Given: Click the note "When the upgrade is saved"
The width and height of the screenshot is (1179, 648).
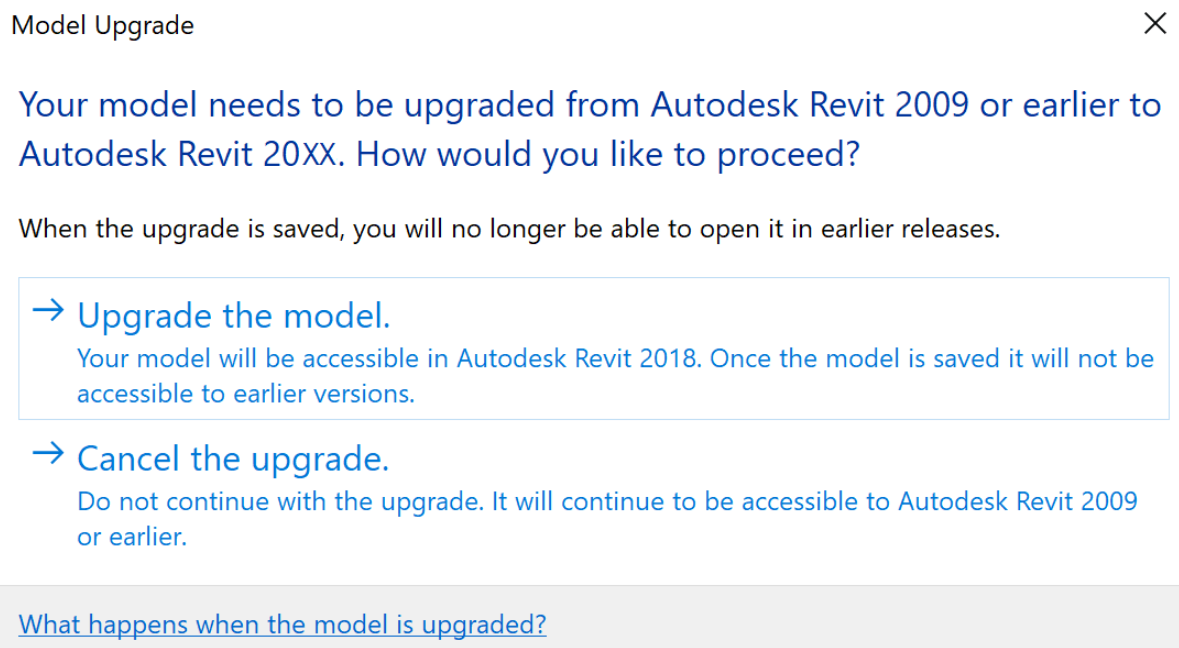Looking at the screenshot, I should pyautogui.click(x=508, y=228).
